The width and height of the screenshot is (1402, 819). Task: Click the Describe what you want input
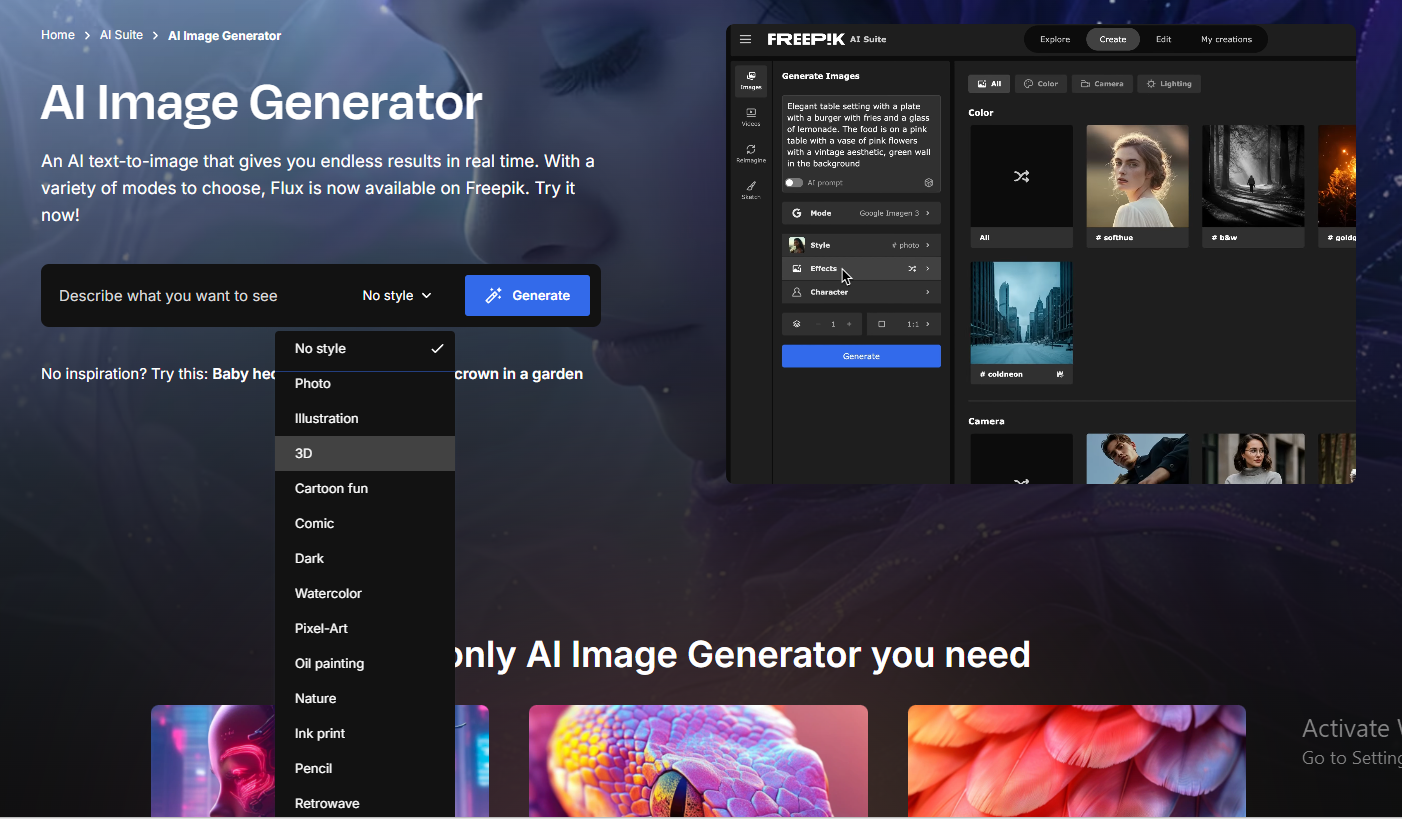coord(200,295)
